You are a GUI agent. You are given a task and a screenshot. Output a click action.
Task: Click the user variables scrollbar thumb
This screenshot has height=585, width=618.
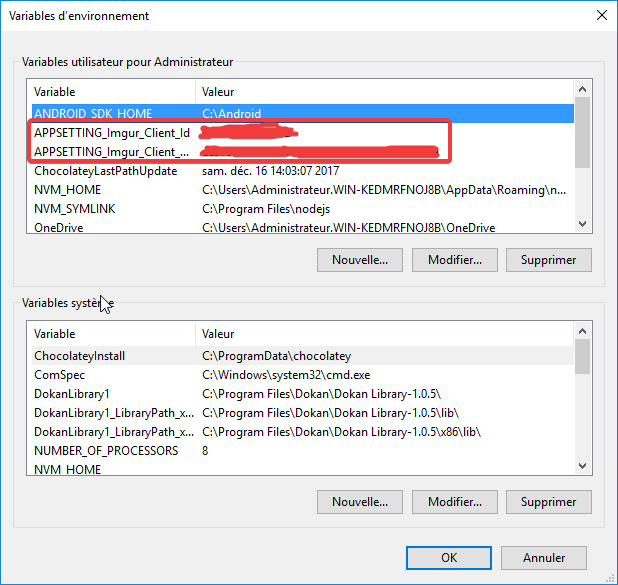click(x=583, y=133)
